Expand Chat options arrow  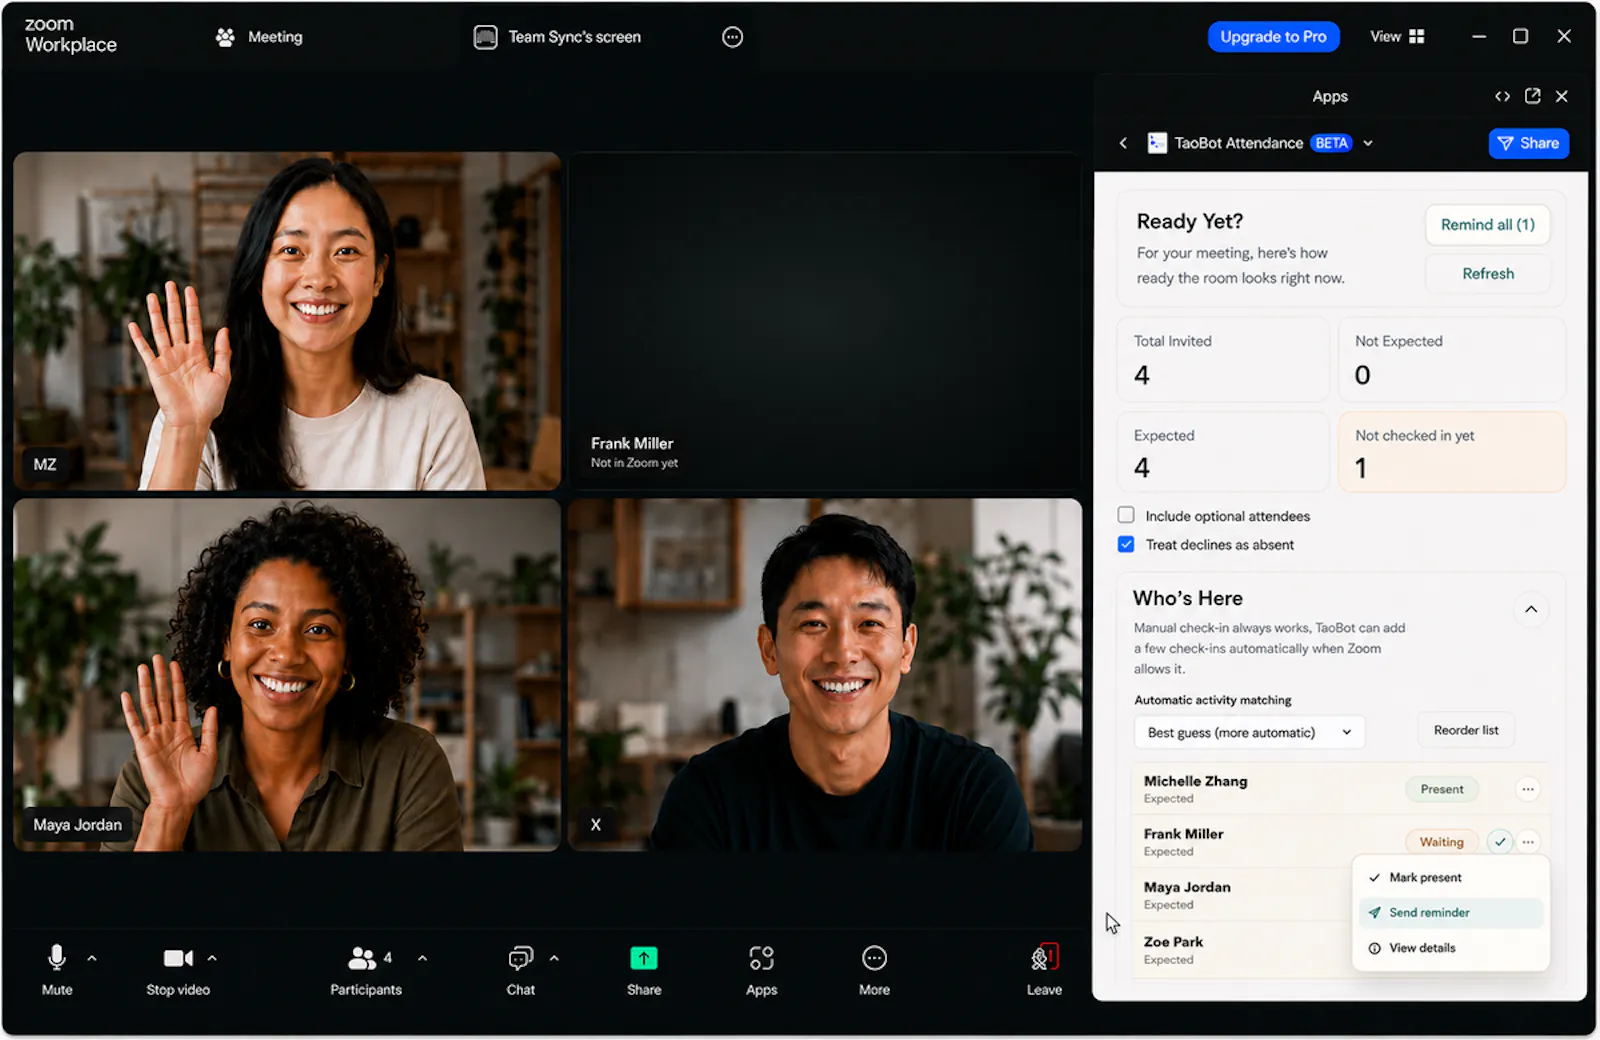[554, 958]
